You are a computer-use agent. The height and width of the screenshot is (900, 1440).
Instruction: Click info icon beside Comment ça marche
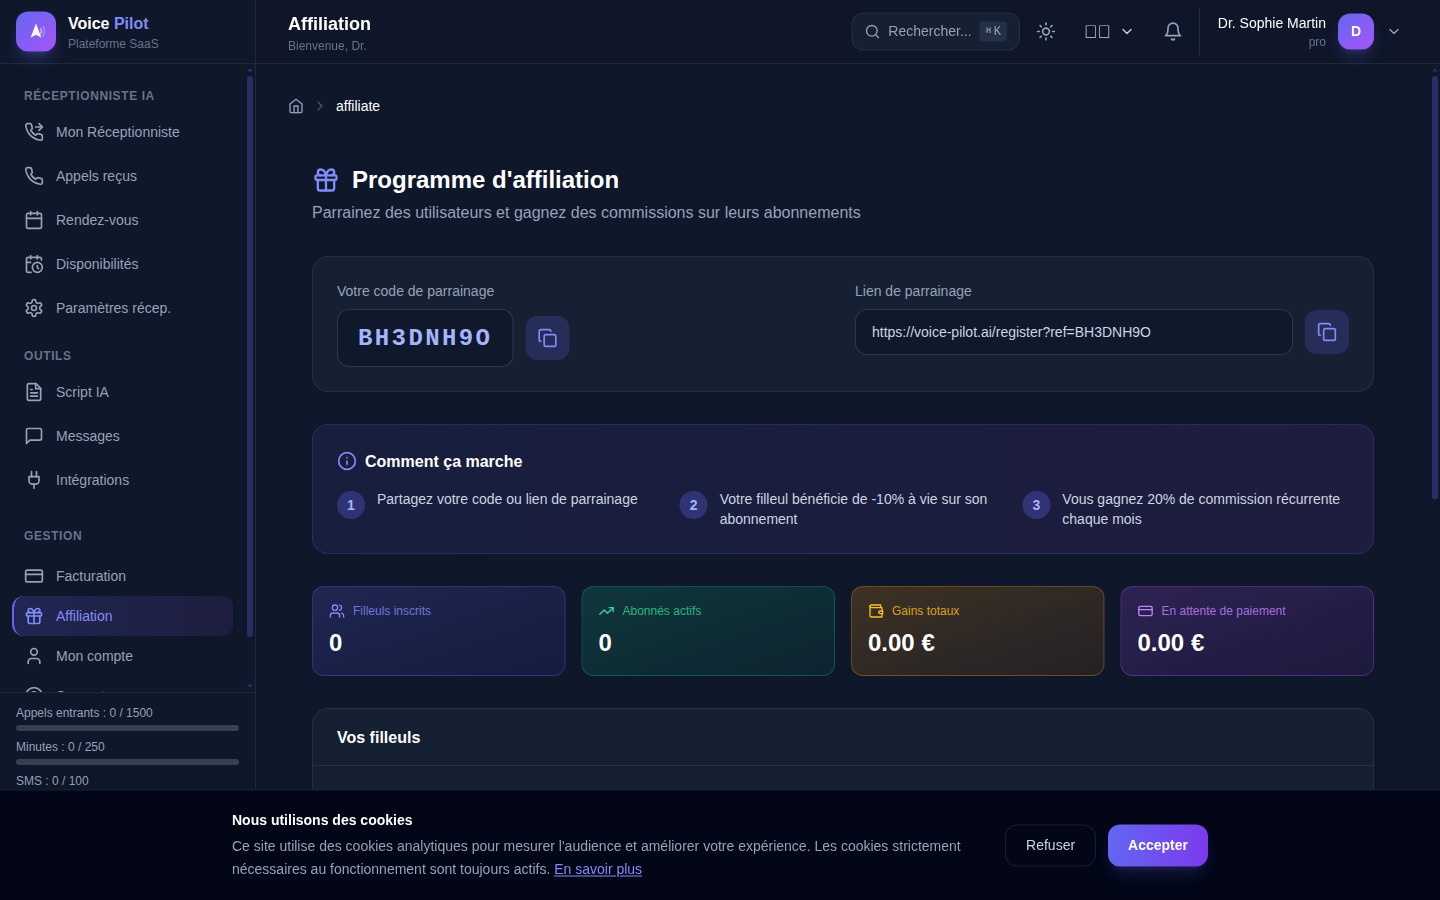tap(347, 461)
